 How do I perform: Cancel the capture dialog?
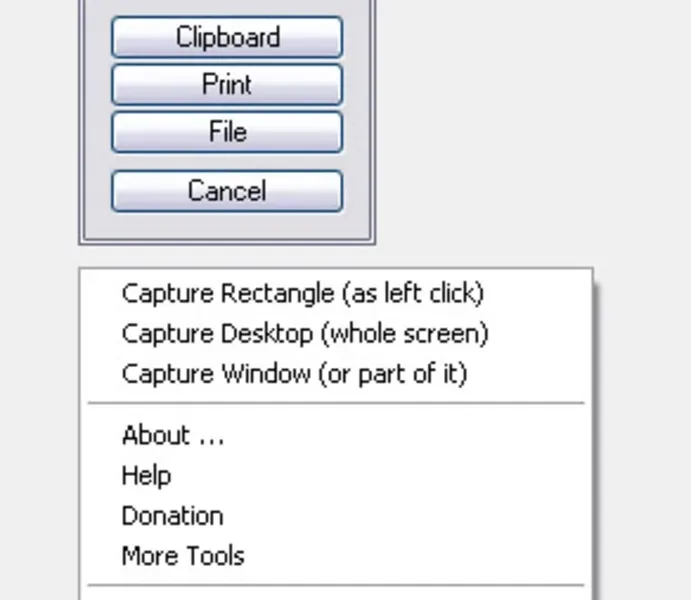coord(227,191)
